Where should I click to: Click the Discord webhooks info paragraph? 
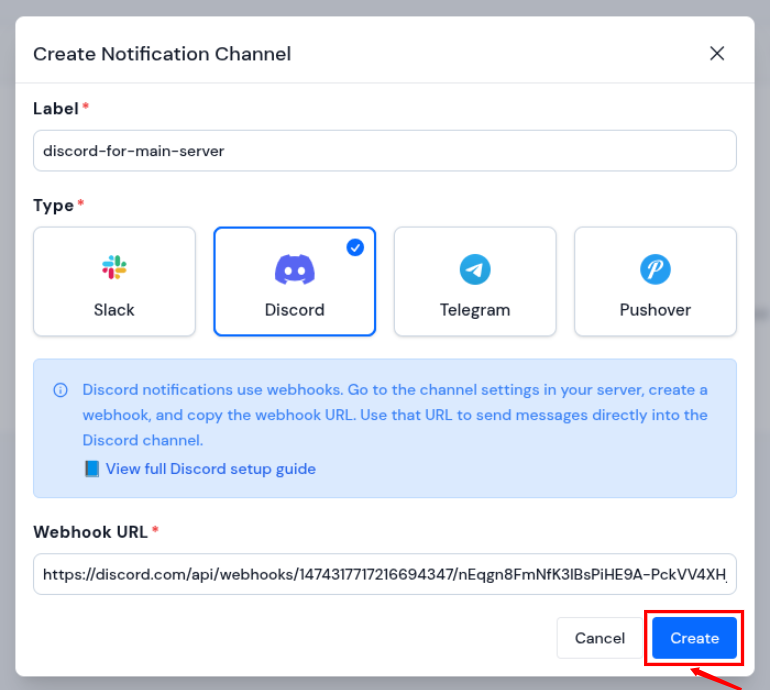(395, 415)
